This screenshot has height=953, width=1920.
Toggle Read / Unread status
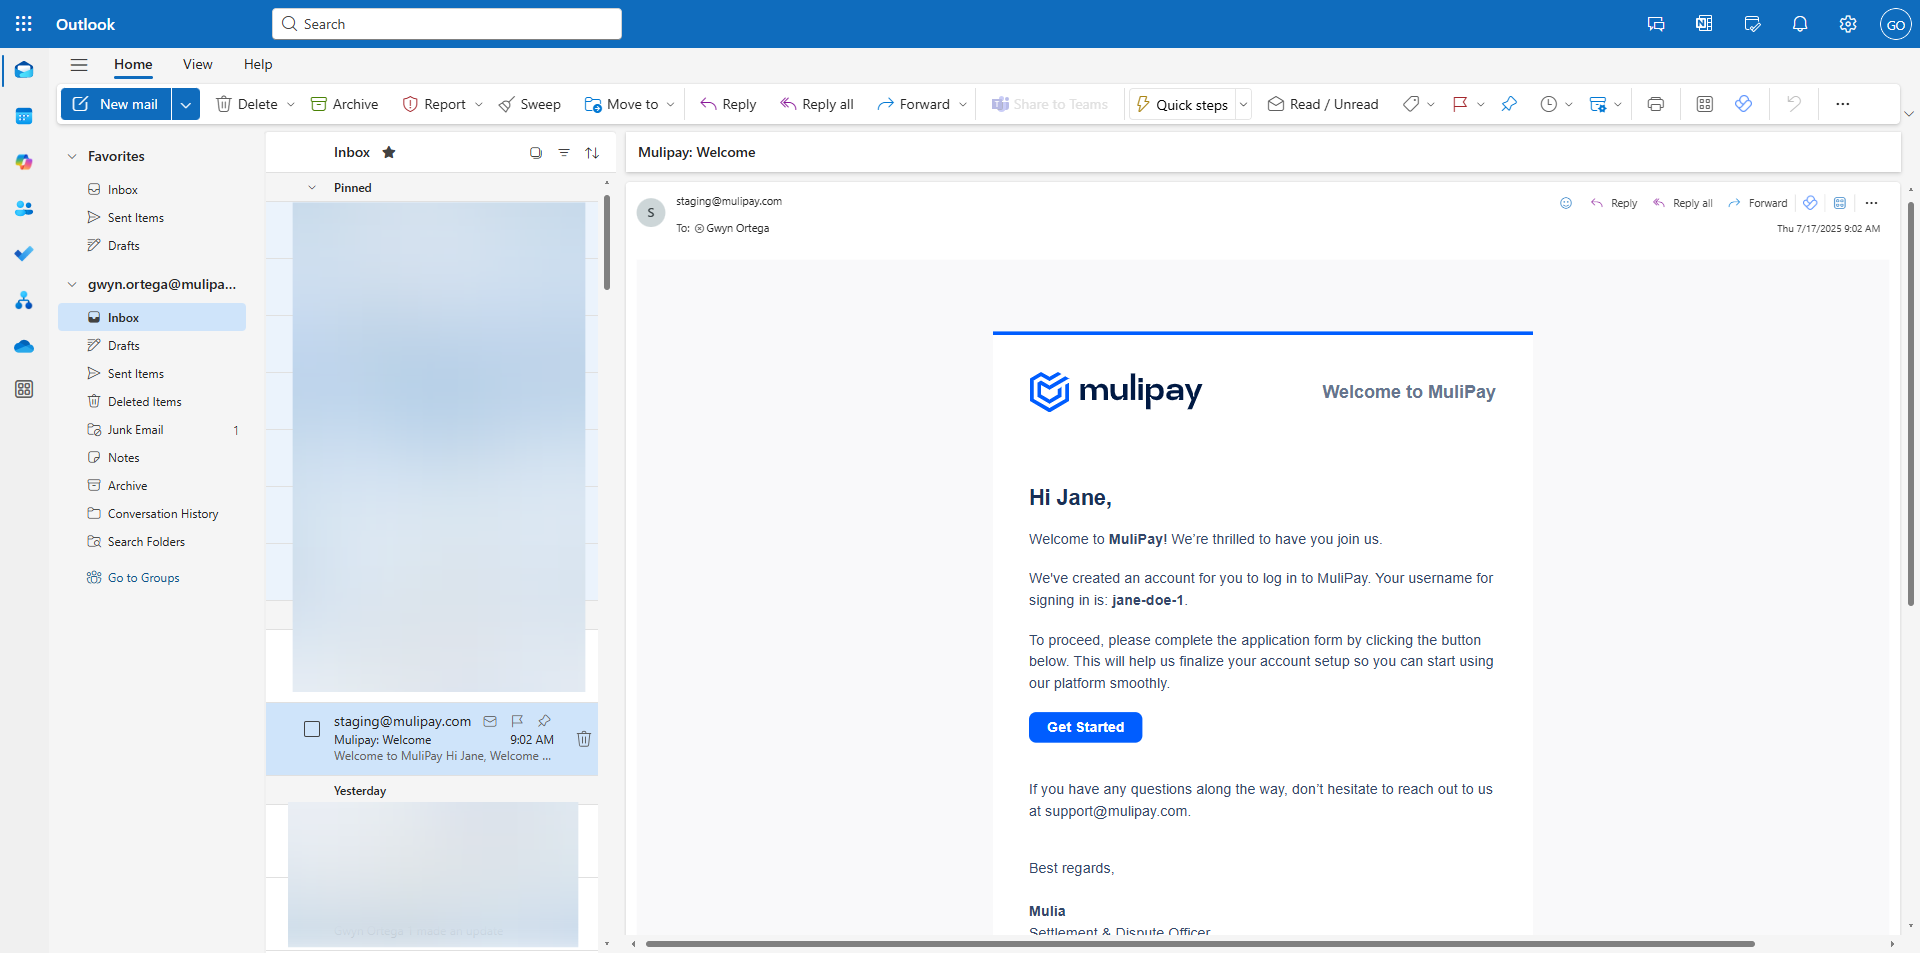1323,104
